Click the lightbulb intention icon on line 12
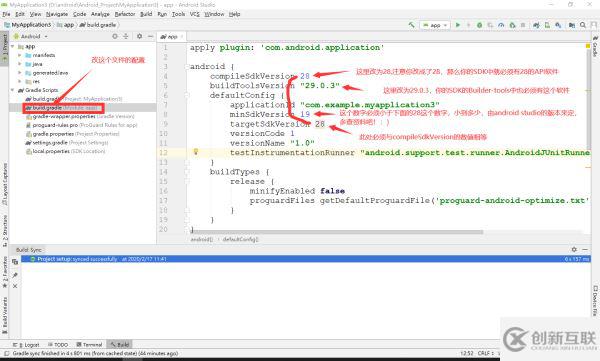Viewport: 600px width, 361px height. pyautogui.click(x=196, y=152)
